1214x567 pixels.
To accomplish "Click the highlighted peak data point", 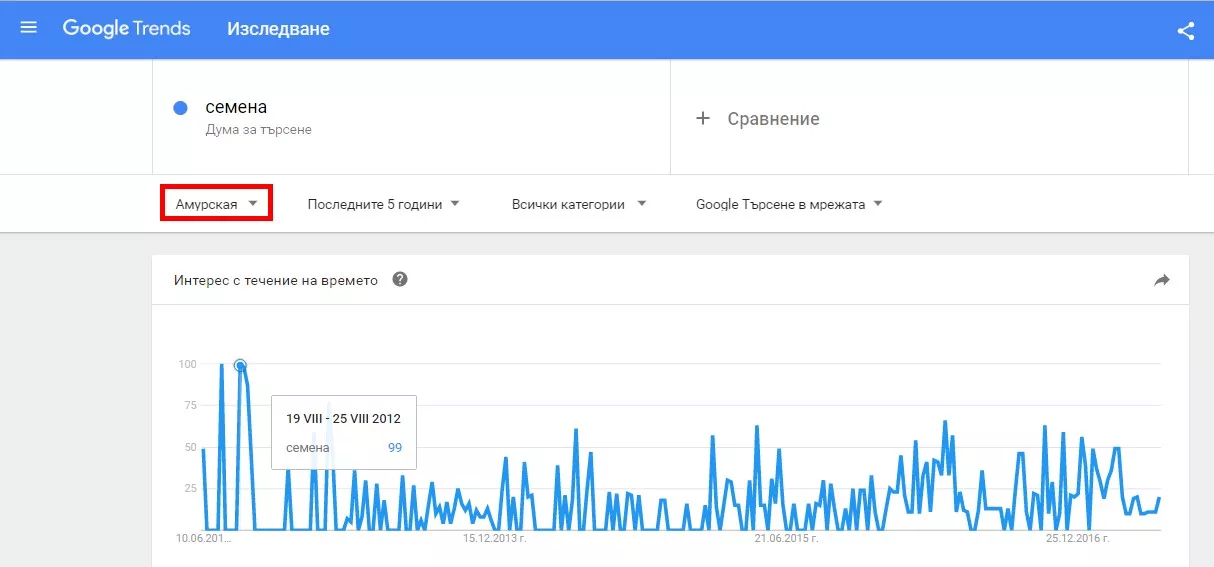I will (240, 365).
